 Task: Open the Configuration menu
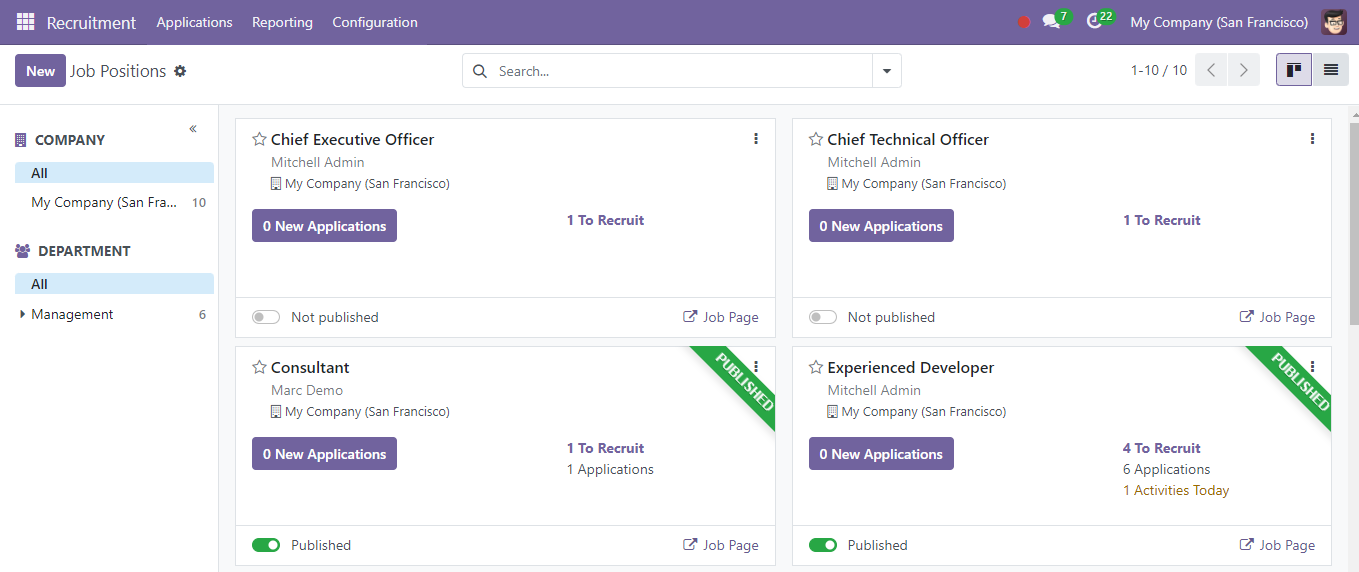[x=375, y=22]
